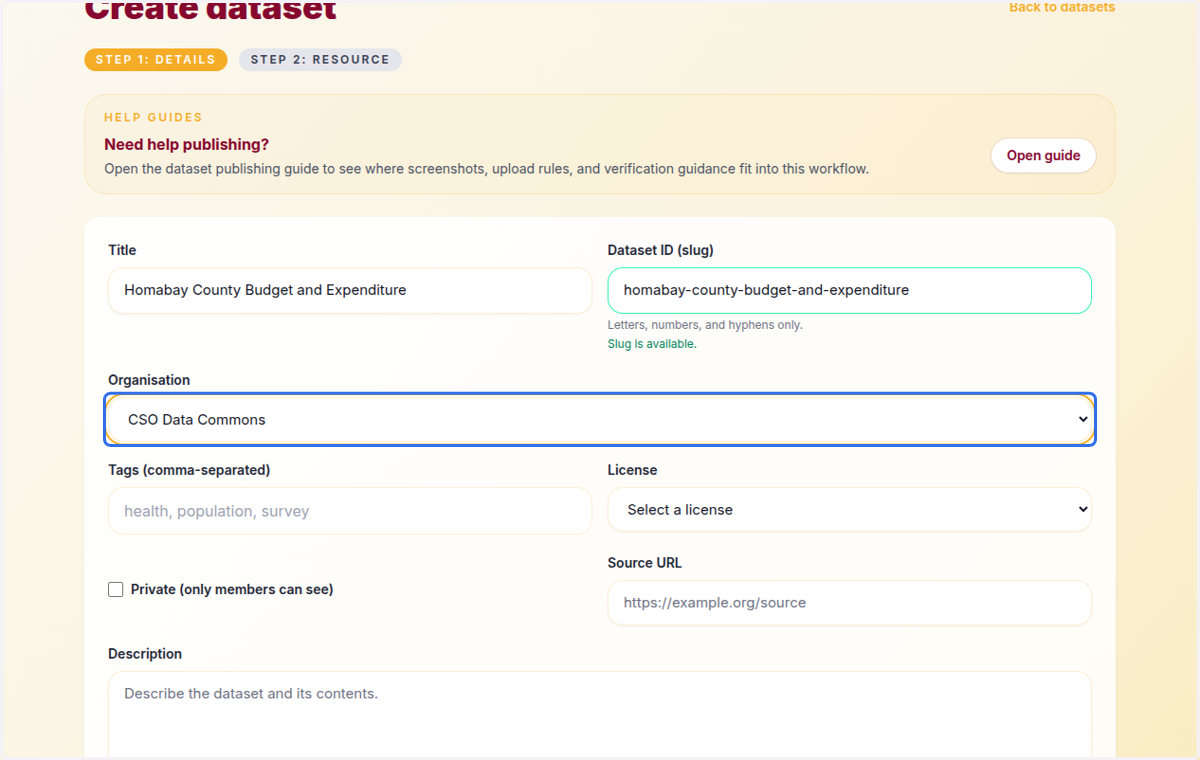Click the 'HELP GUIDES' label
This screenshot has width=1200, height=760.
153,117
